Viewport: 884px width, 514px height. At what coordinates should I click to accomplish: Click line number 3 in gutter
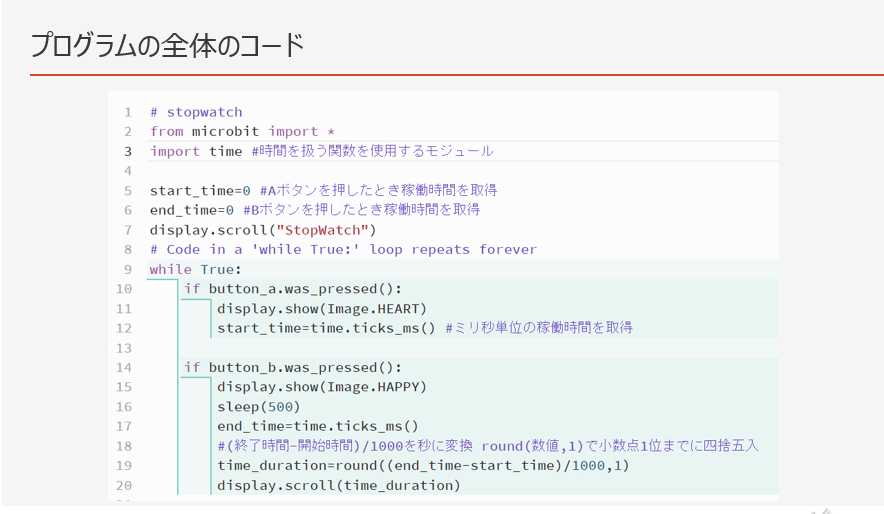point(128,151)
